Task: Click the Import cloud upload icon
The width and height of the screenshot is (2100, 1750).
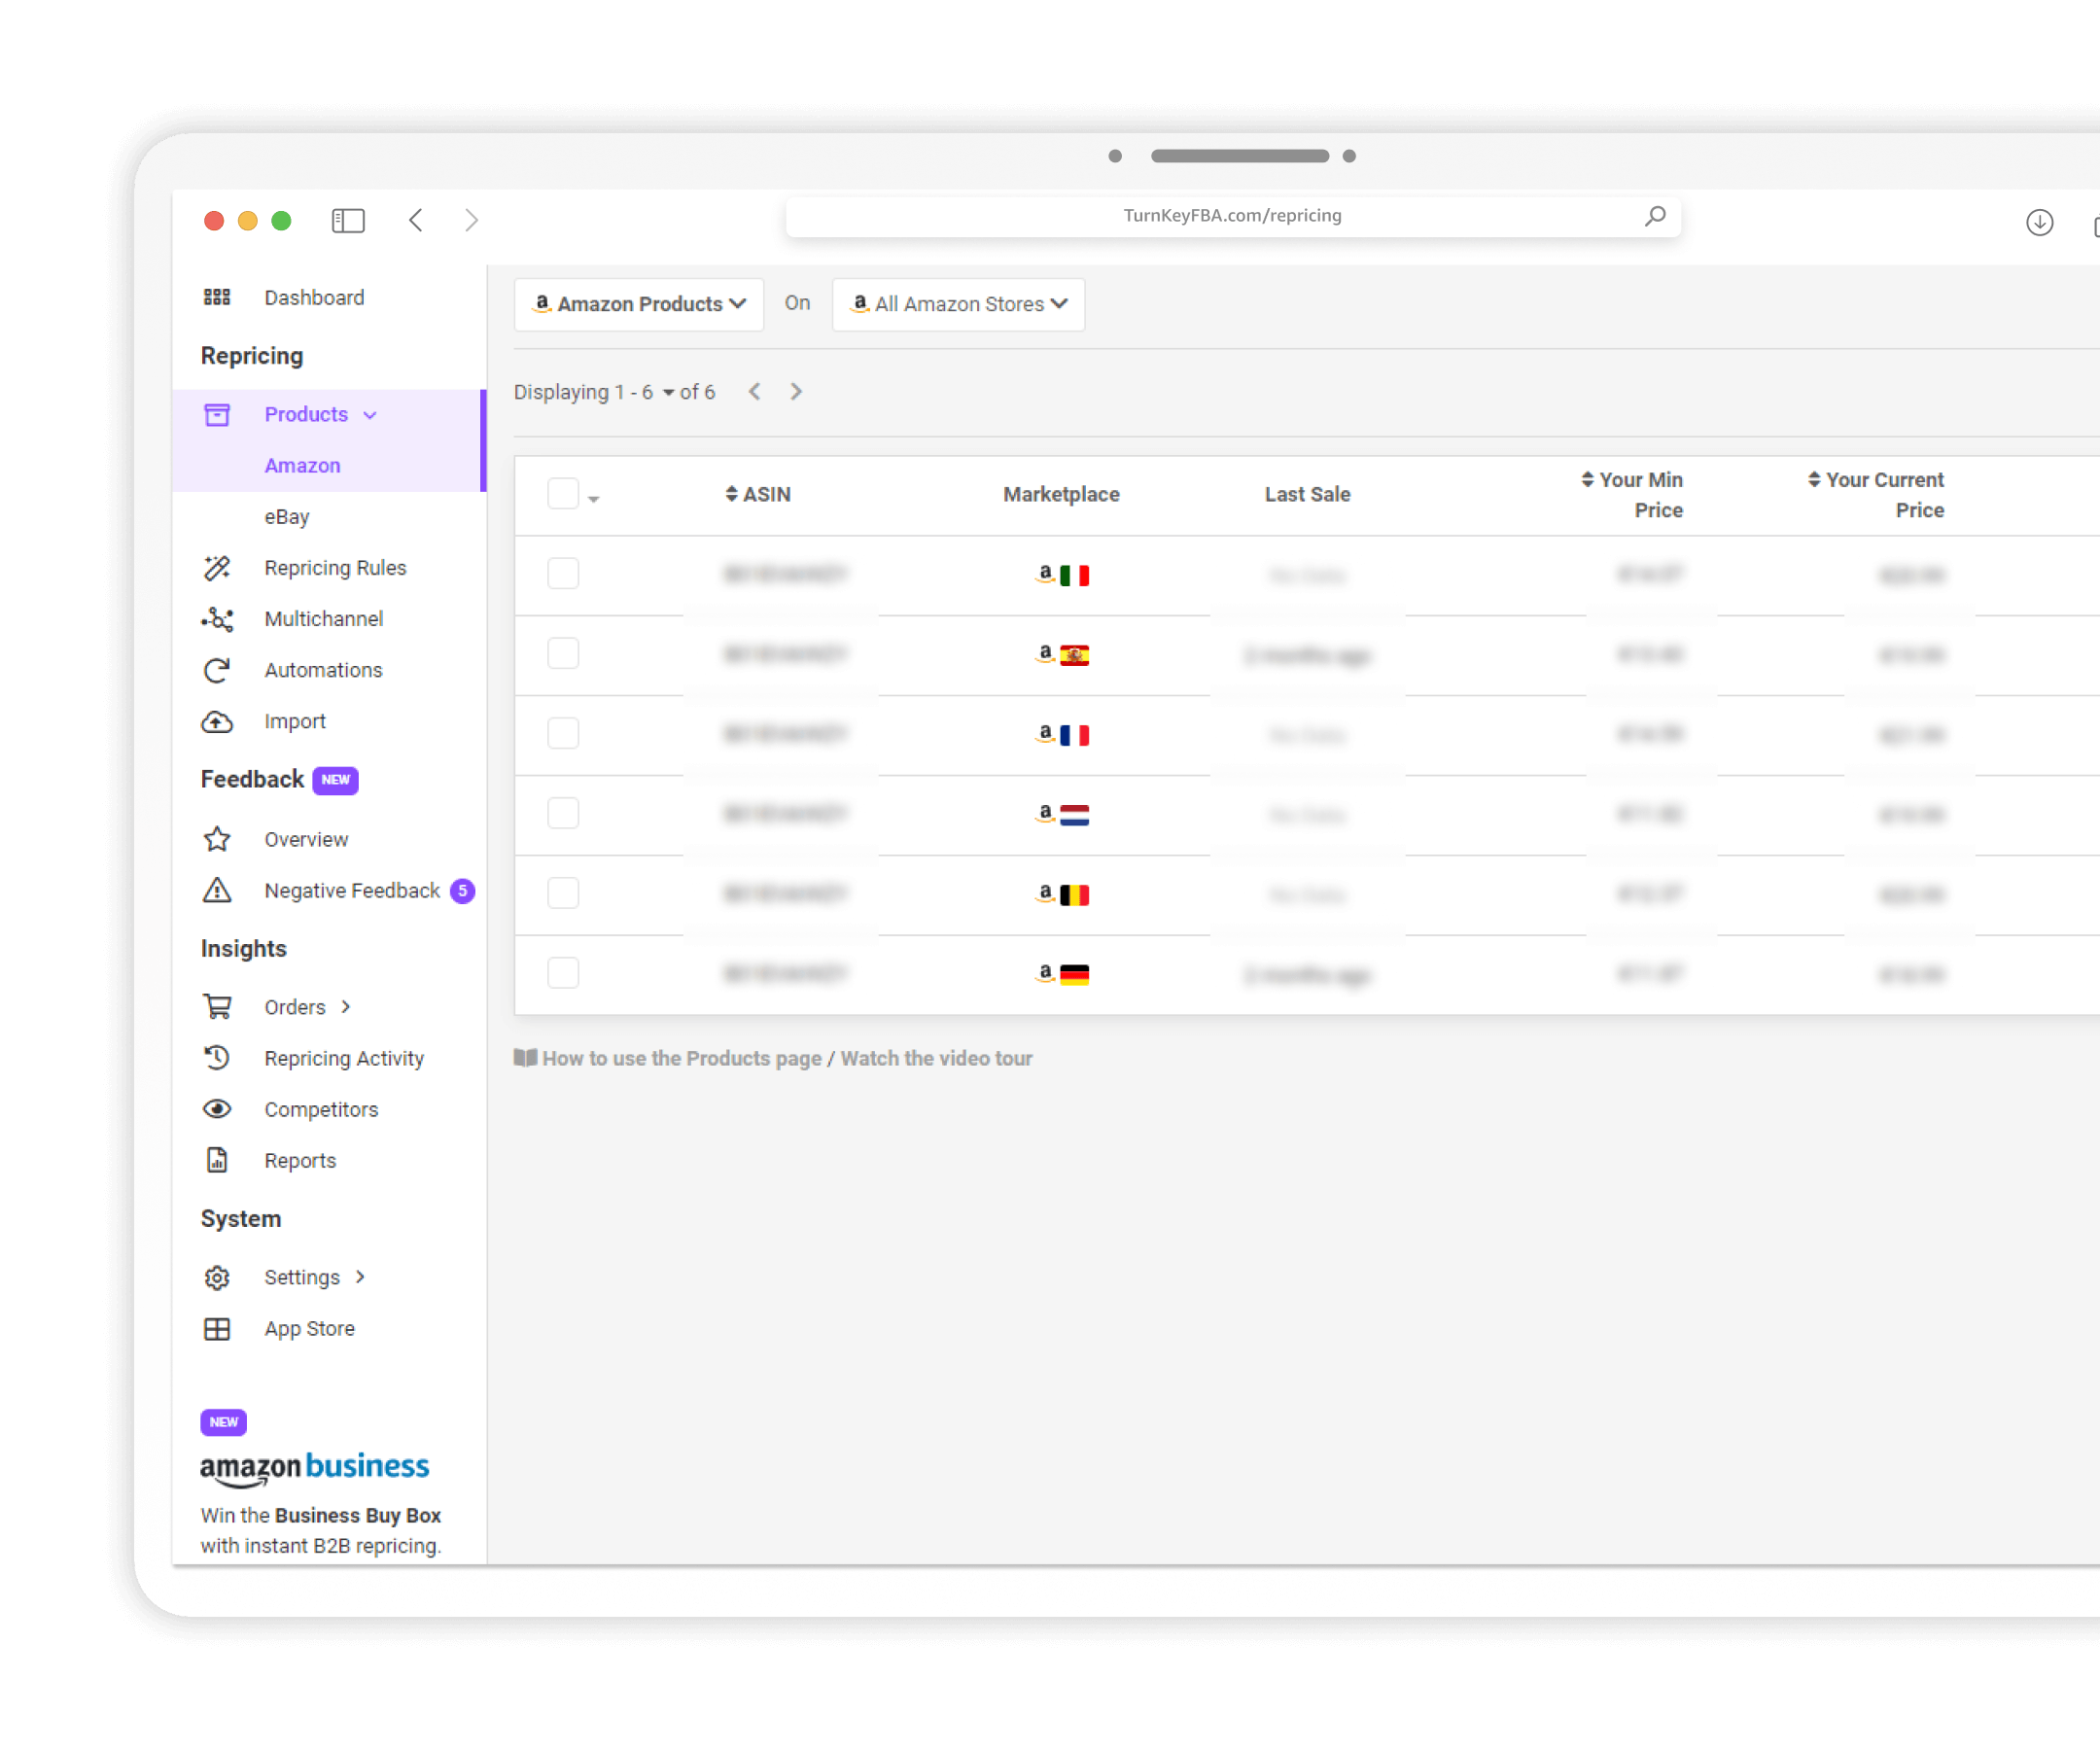Action: click(x=217, y=721)
